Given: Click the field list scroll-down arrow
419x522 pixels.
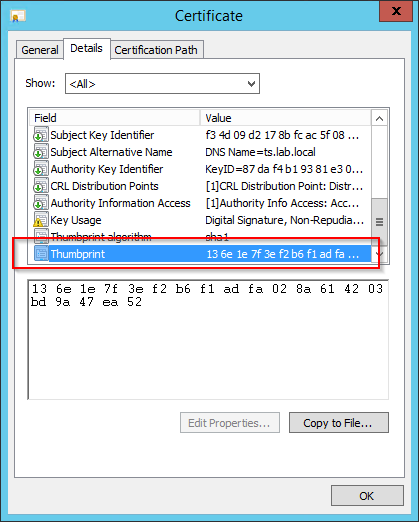Looking at the screenshot, I should tap(379, 254).
